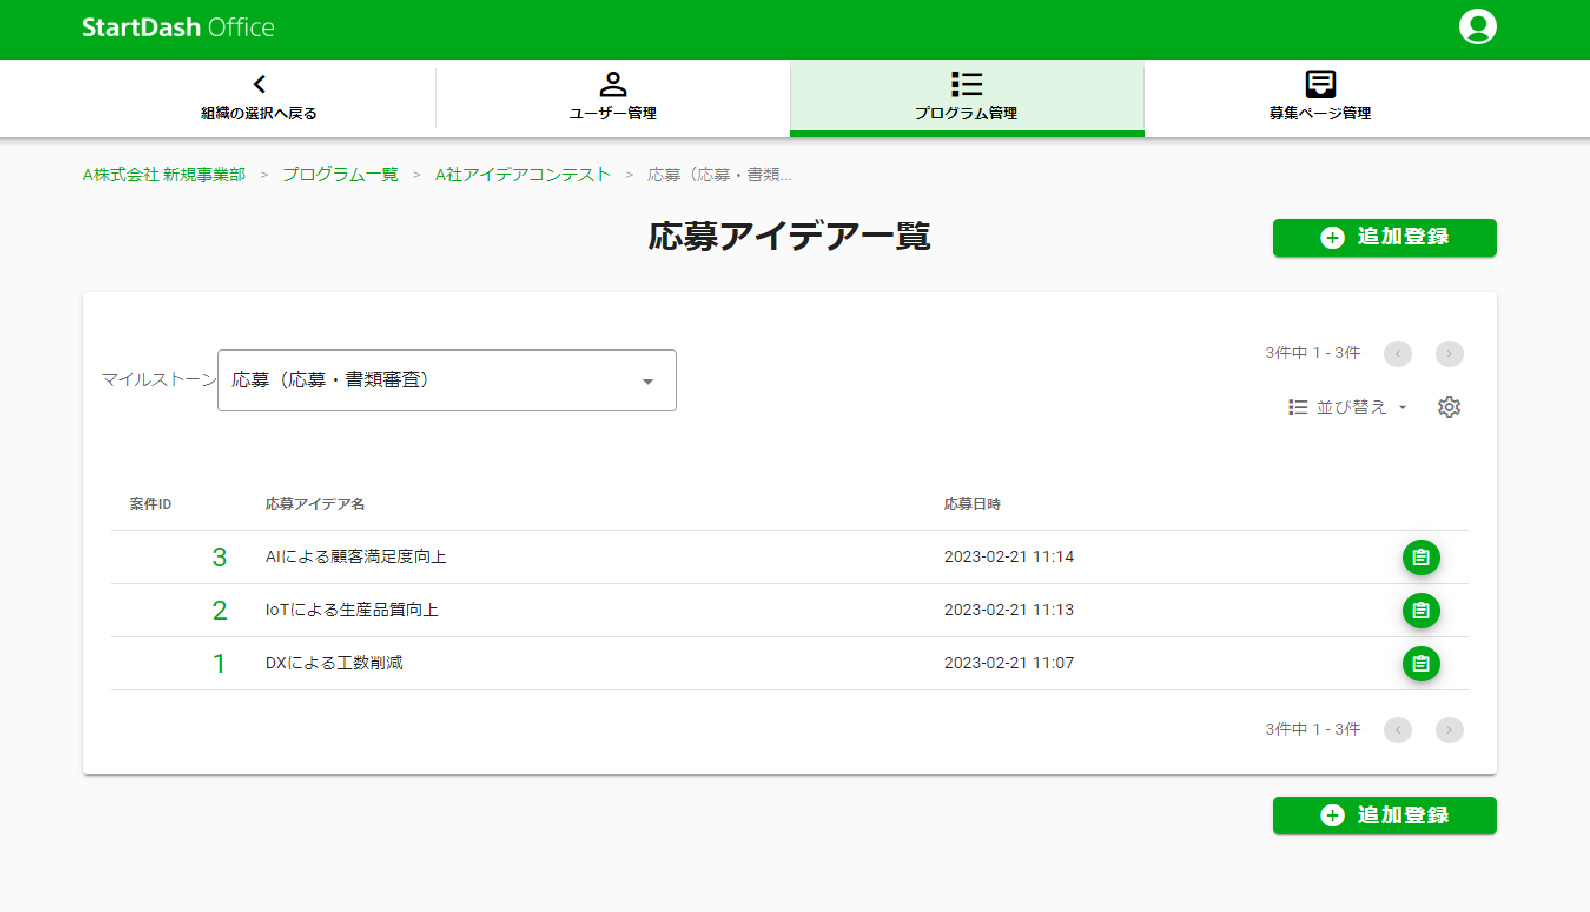
Task: Select idea name IoTによる生産品質向上
Action: [x=352, y=610]
